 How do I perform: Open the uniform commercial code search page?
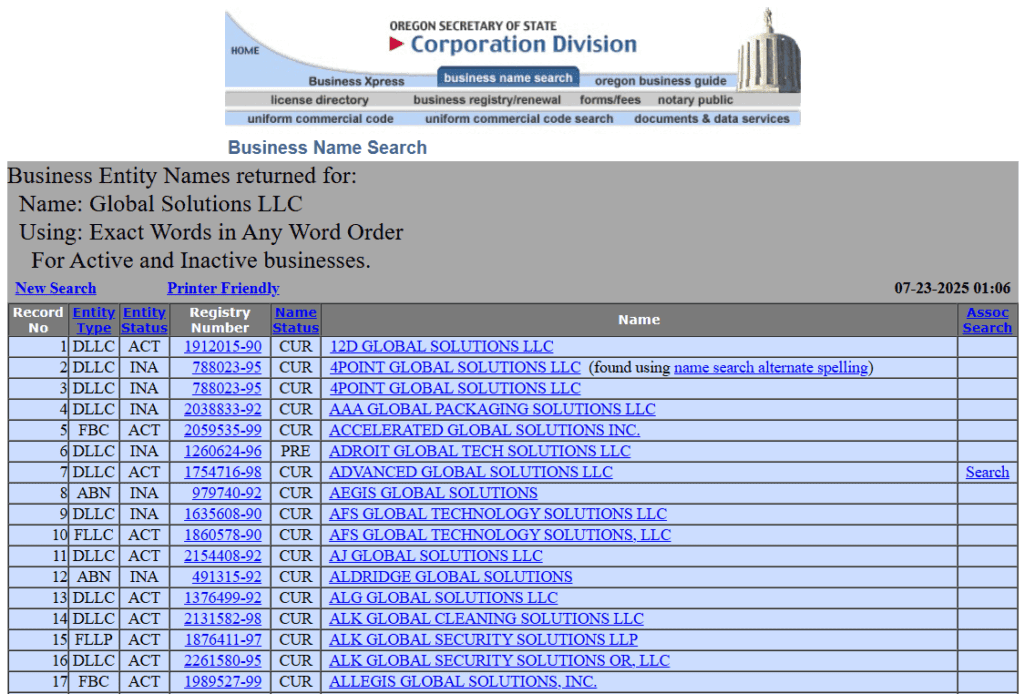click(x=518, y=118)
